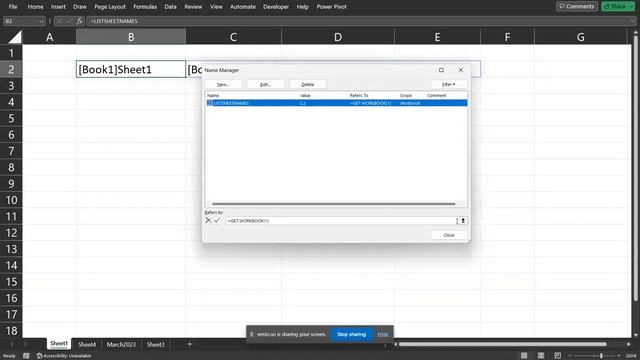Switch to Page Layout view in status bar
This screenshot has width=640, height=360.
[x=541, y=356]
